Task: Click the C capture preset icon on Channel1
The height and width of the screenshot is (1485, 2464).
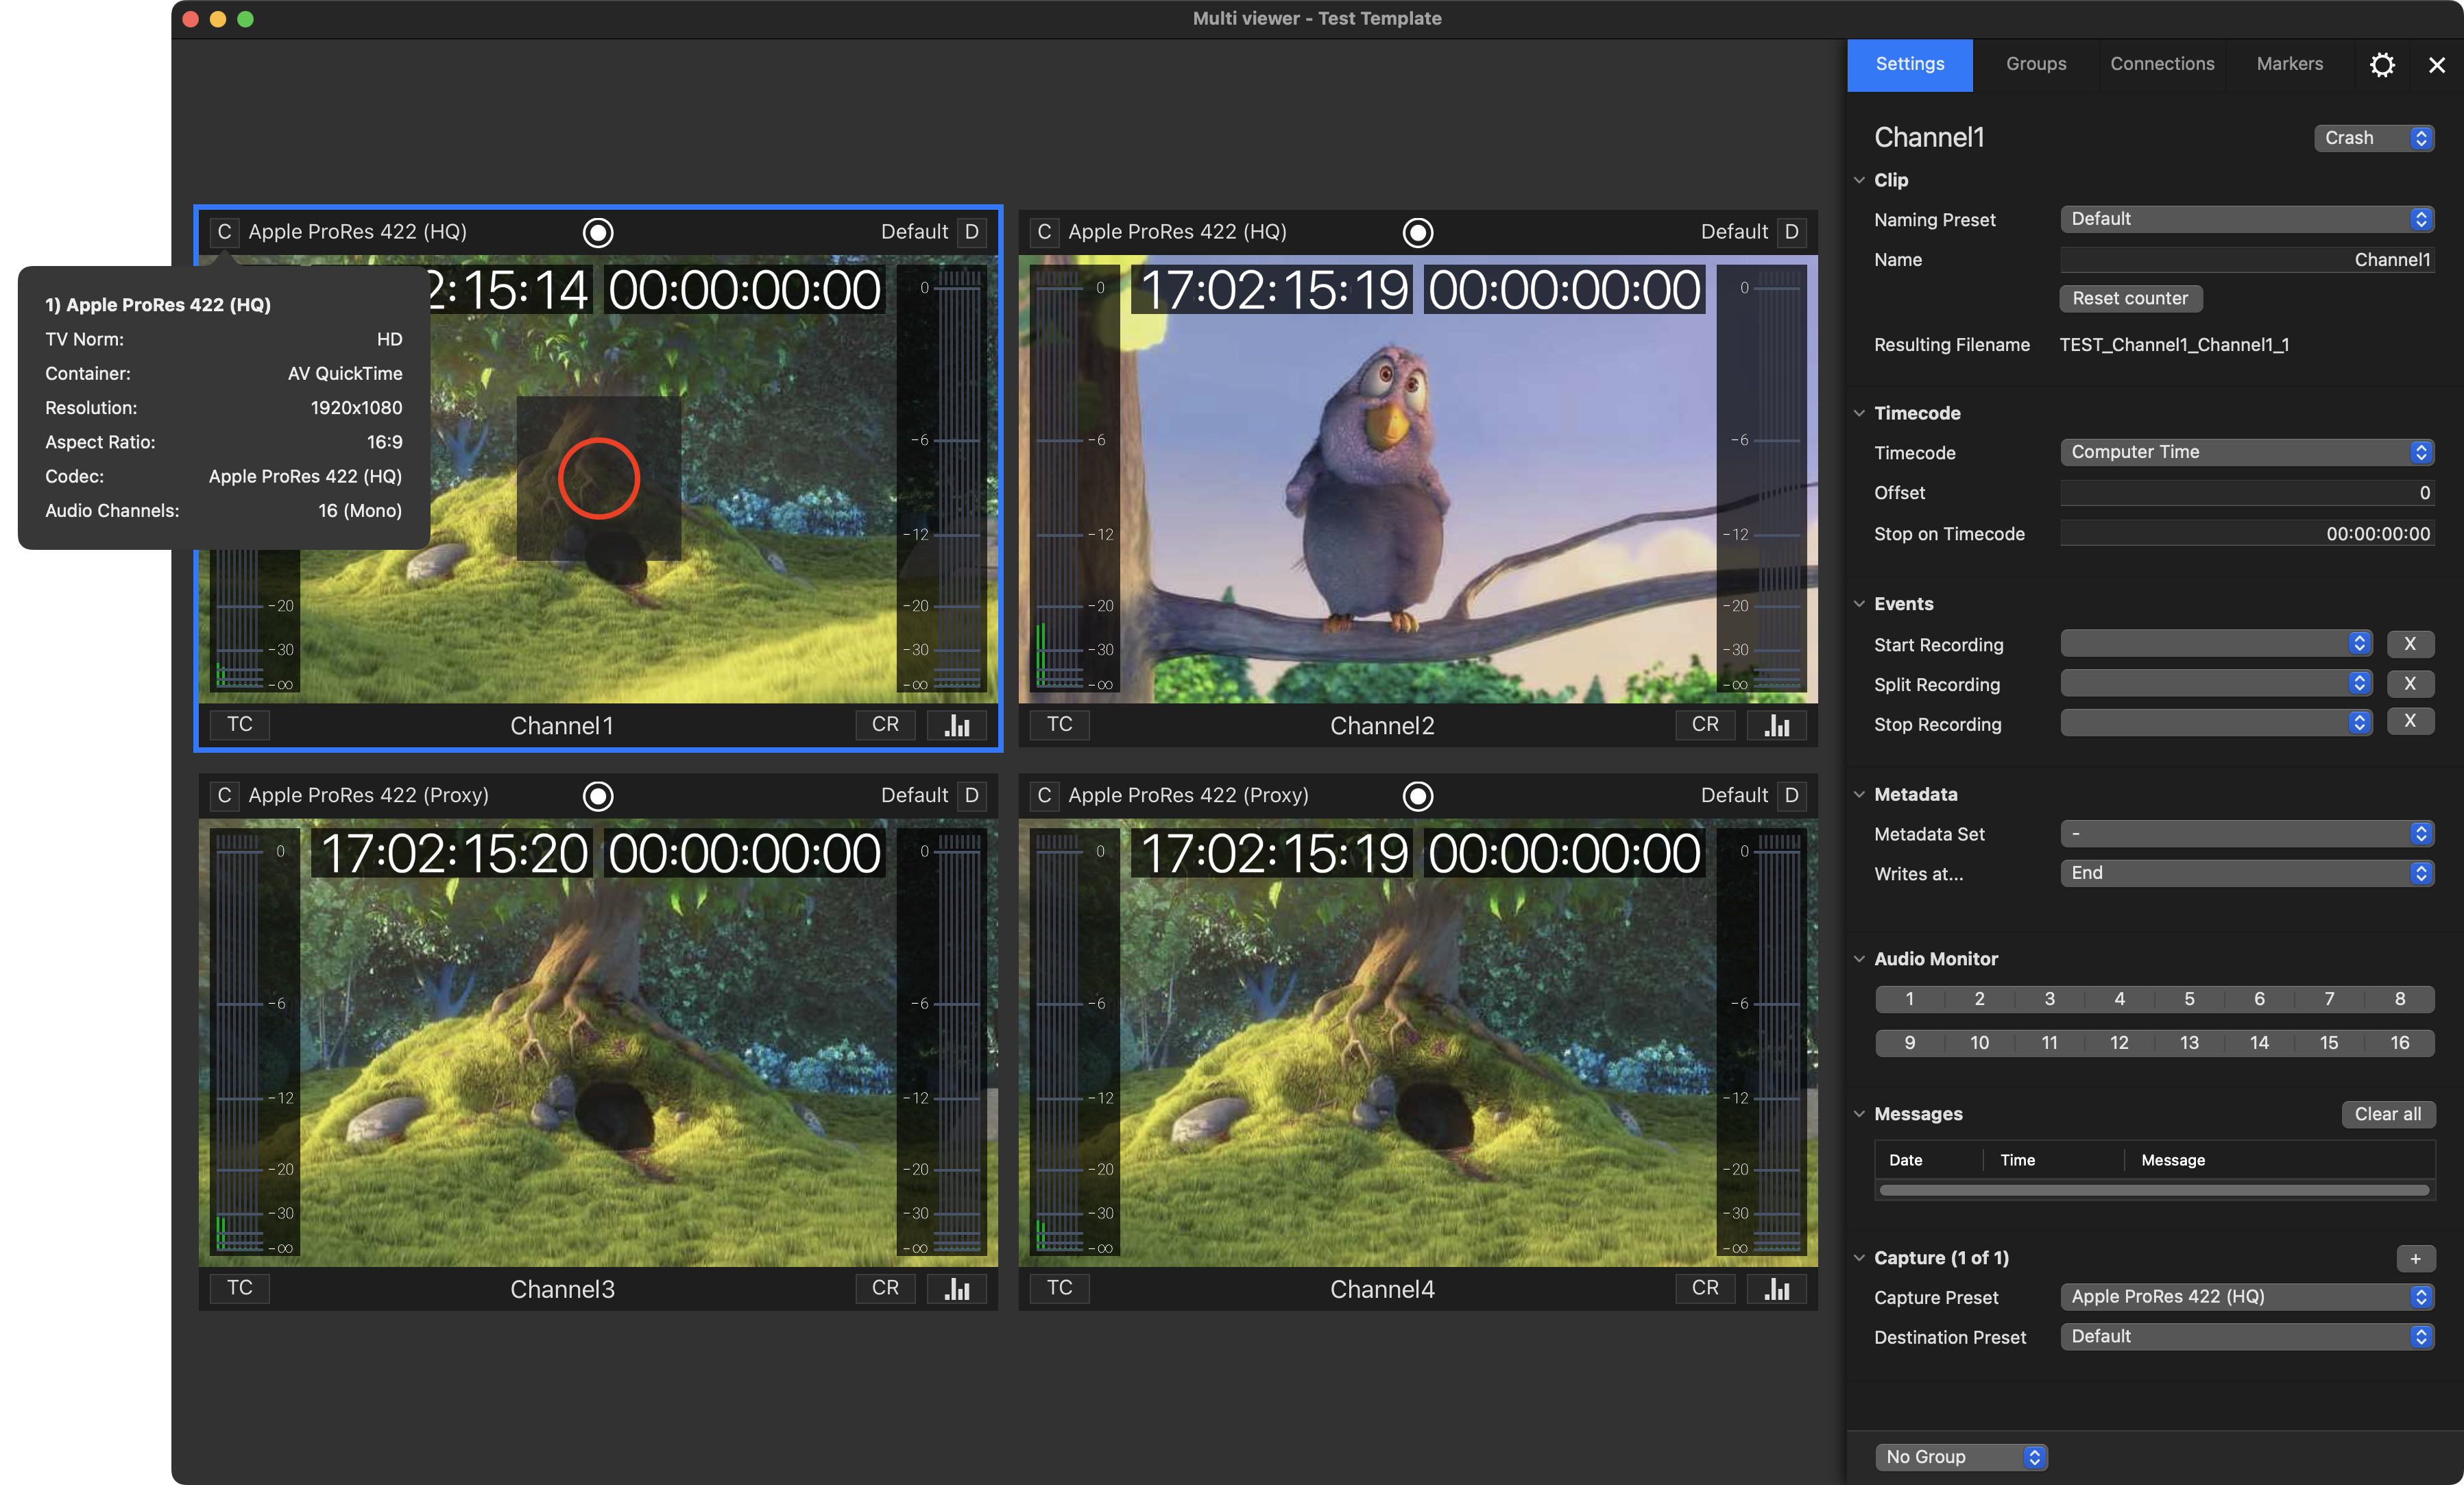Action: (224, 232)
